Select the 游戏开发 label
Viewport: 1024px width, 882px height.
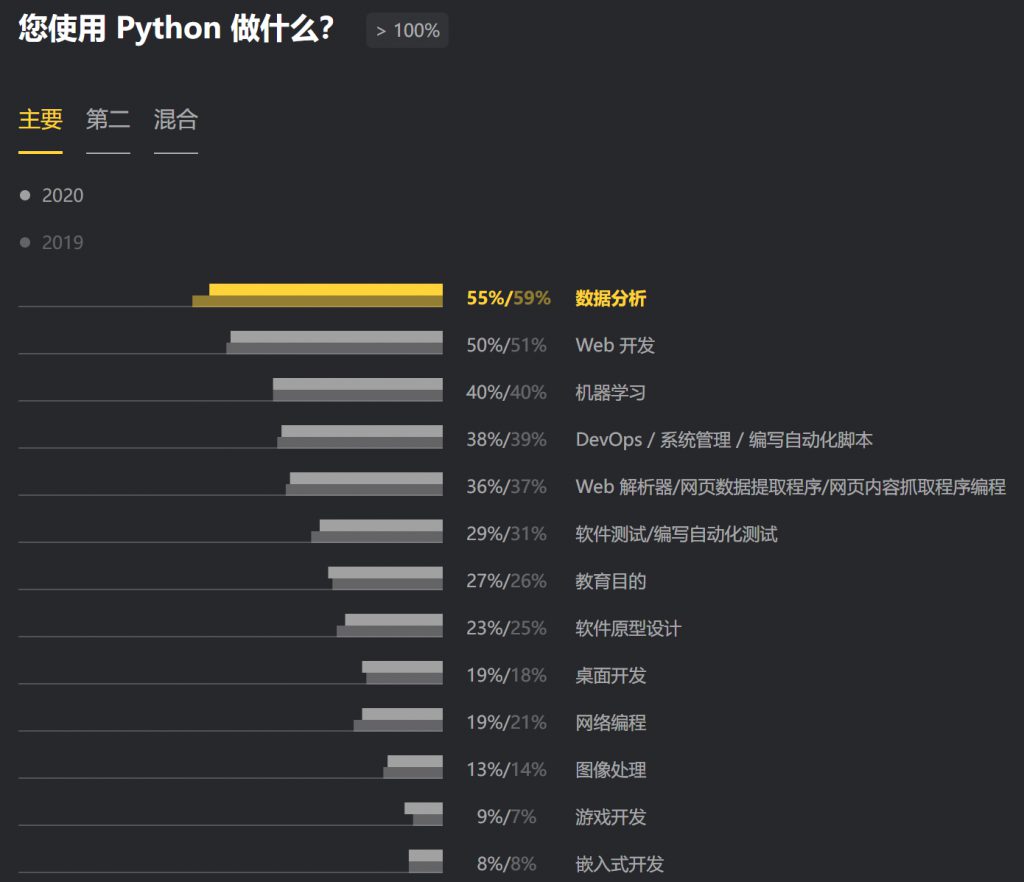[x=611, y=817]
